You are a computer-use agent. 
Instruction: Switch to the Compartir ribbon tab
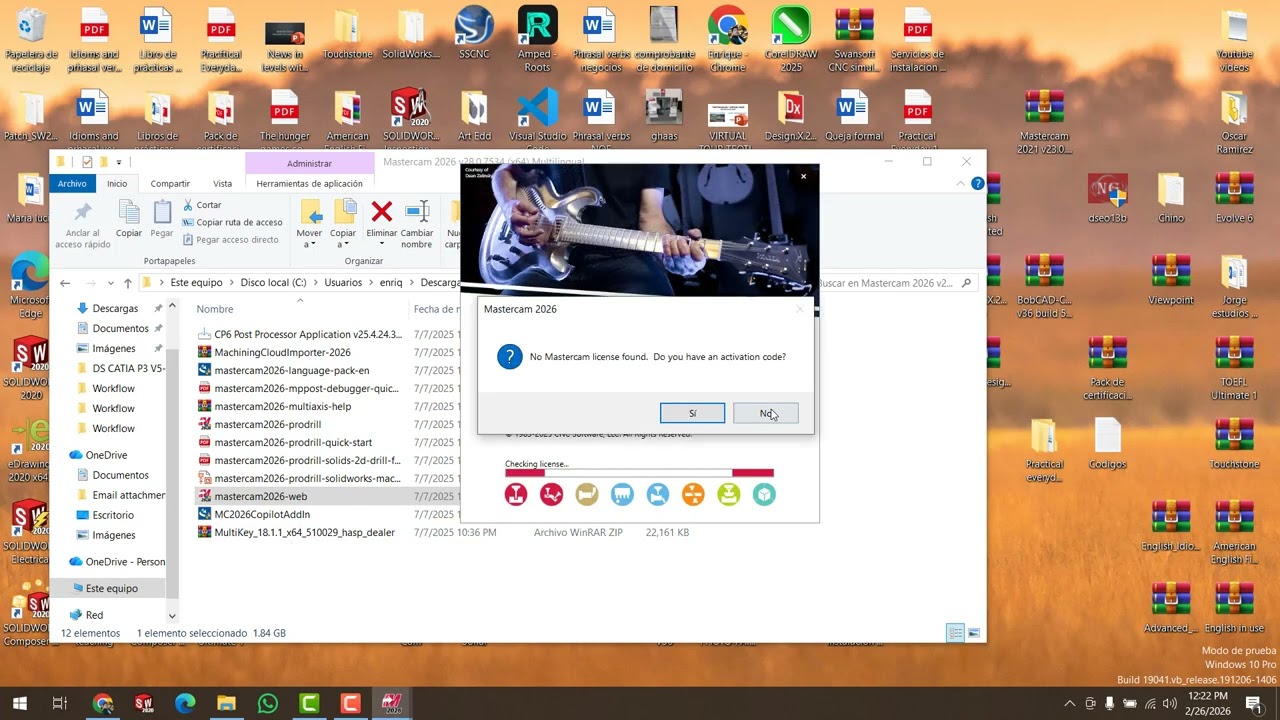(170, 184)
